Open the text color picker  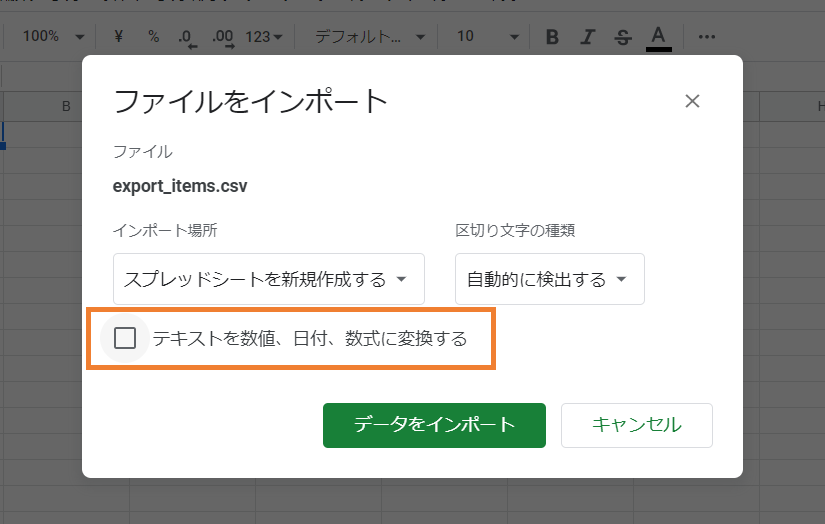pyautogui.click(x=658, y=37)
